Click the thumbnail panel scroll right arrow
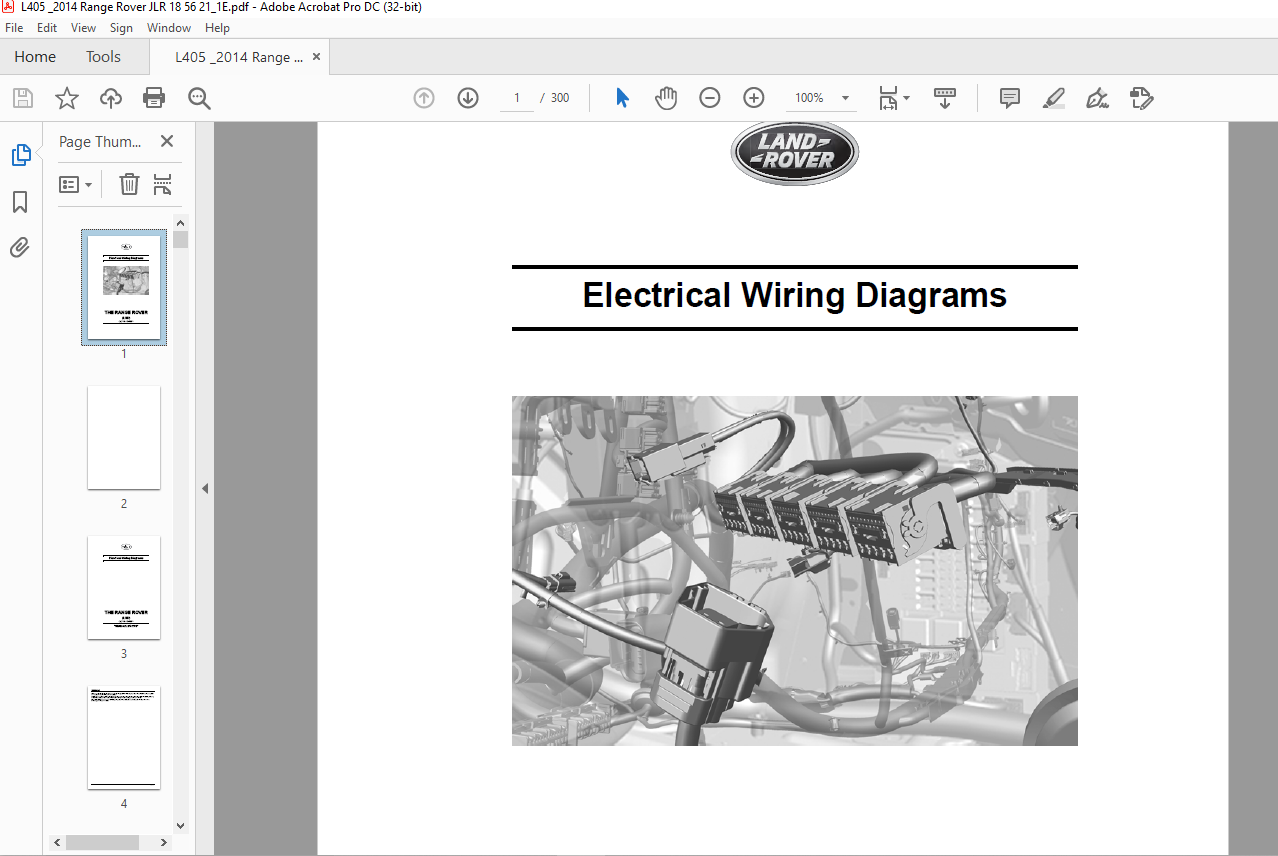This screenshot has height=856, width=1278. pyautogui.click(x=166, y=842)
